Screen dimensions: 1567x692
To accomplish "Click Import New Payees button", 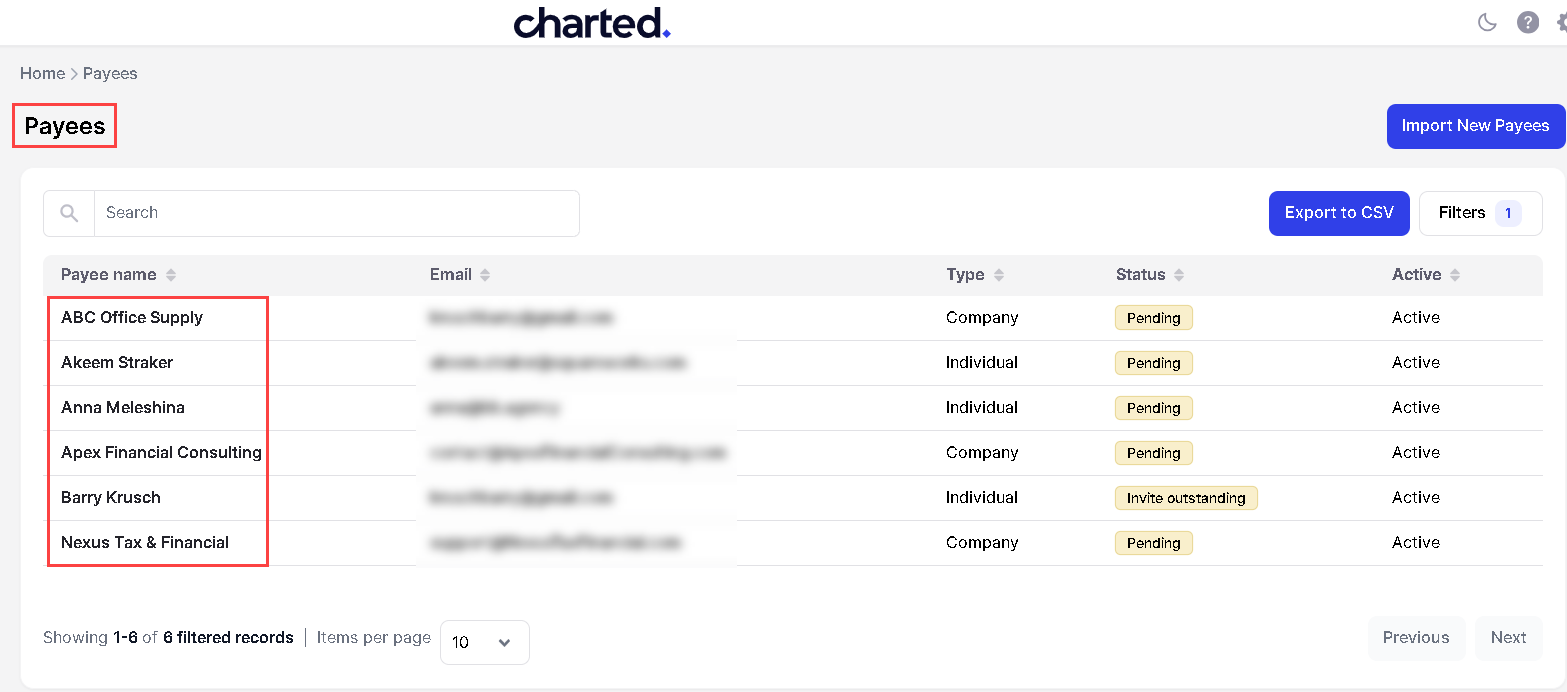I will click(1475, 126).
